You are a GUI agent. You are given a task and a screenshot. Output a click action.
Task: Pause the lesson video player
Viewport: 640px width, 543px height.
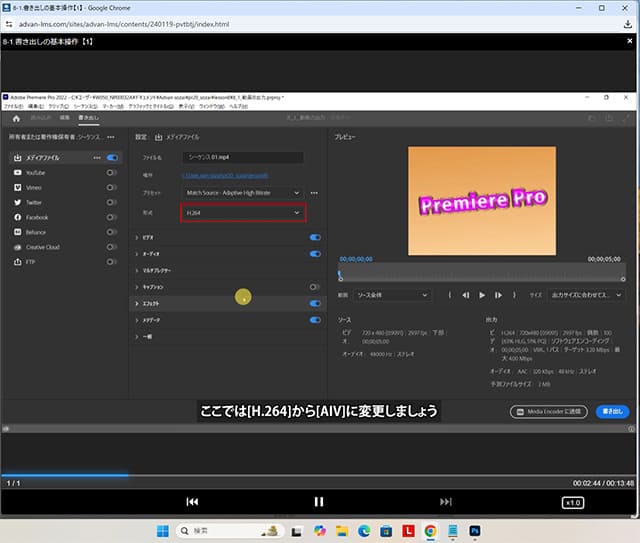pos(319,501)
